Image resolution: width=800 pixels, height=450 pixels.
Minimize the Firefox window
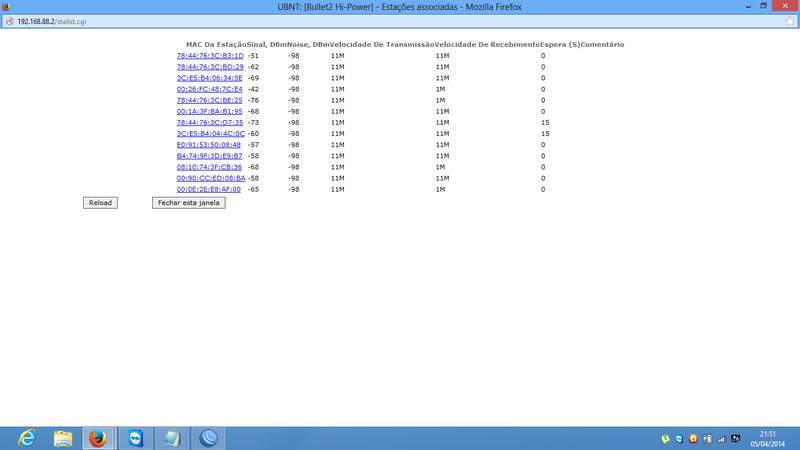tap(748, 6)
